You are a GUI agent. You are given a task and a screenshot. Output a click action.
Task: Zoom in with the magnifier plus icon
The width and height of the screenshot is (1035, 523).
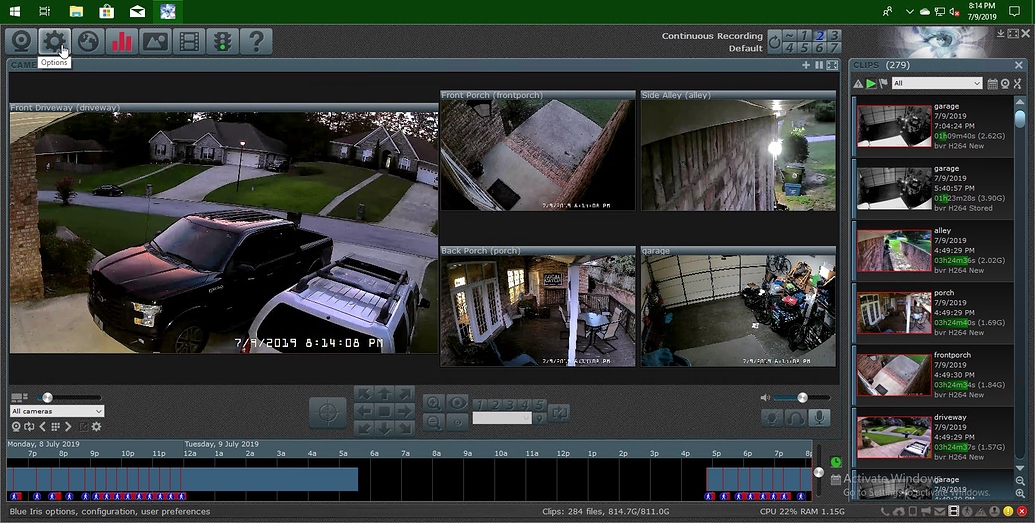click(x=433, y=402)
